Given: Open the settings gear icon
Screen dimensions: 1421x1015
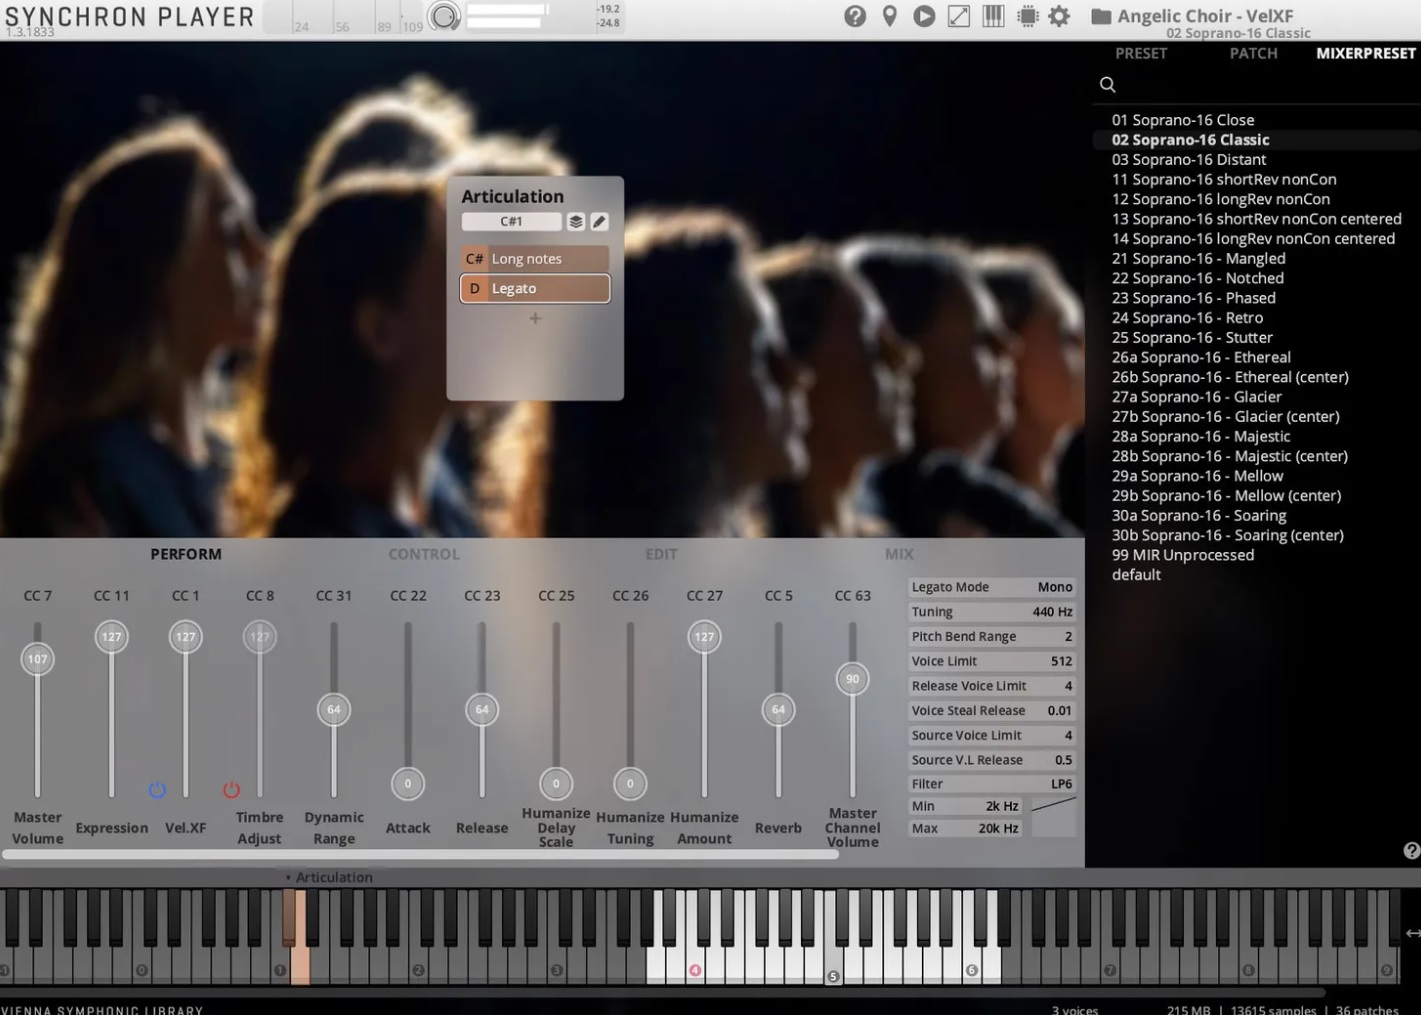Looking at the screenshot, I should point(1059,16).
